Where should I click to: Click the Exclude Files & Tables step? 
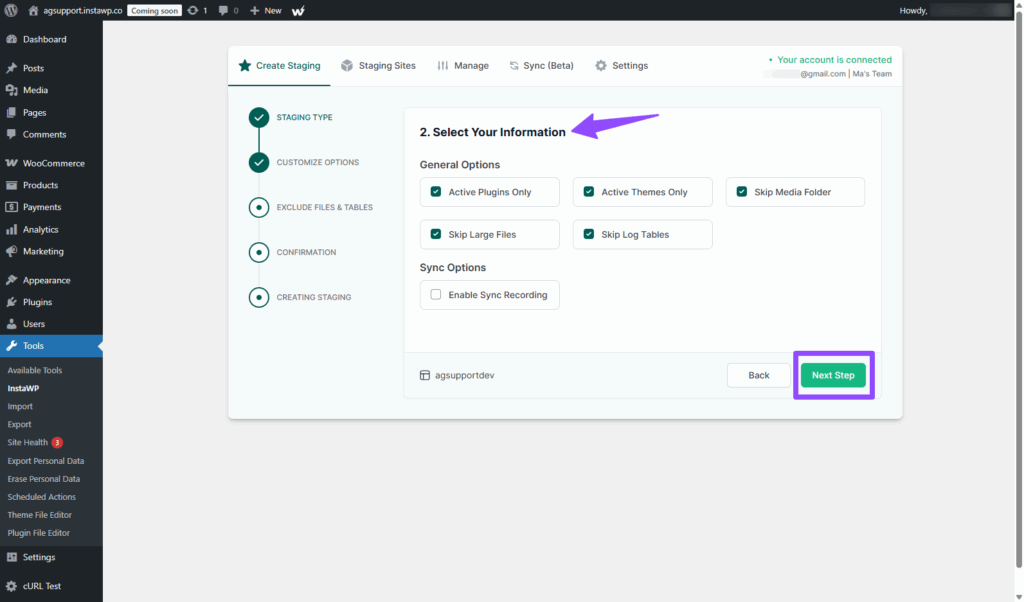(259, 207)
